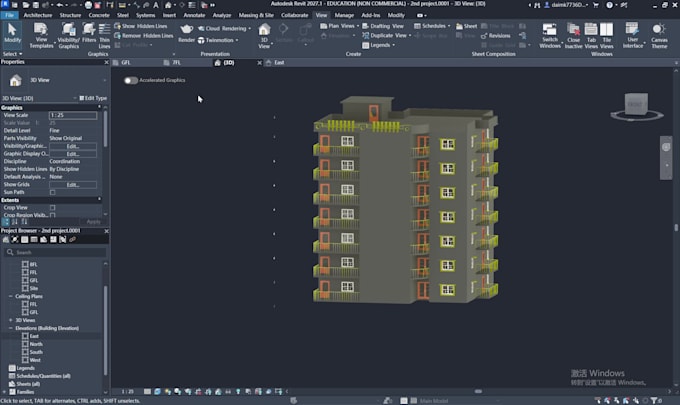
Task: Toggle Canvas Theme
Action: (x=659, y=36)
